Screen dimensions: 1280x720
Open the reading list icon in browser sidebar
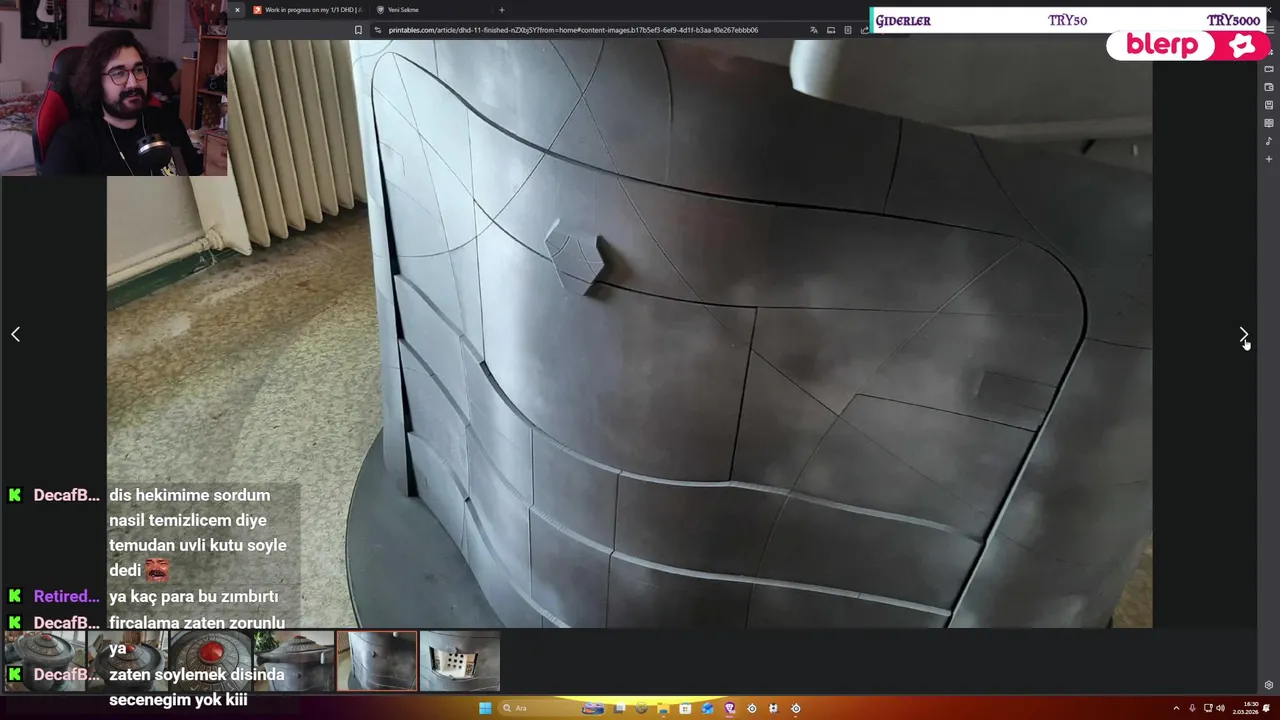point(1269,123)
